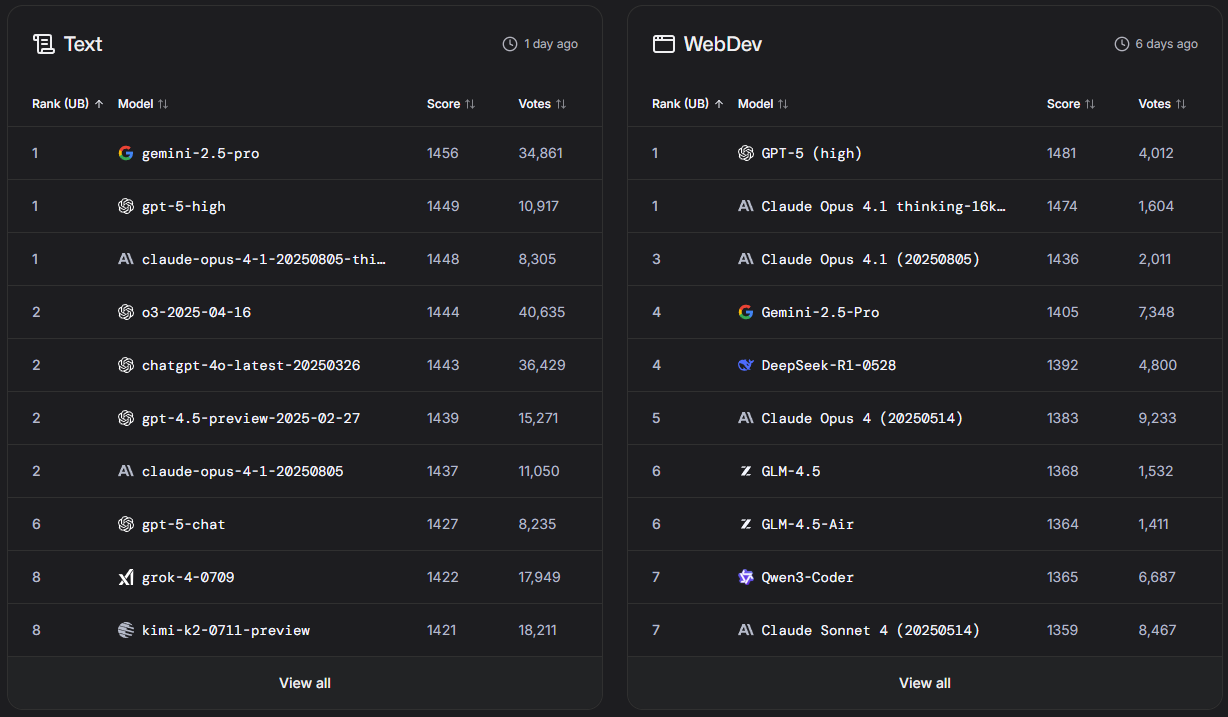Click the Google logo beside Gemini-2.5-Pro in WebDev
This screenshot has width=1228, height=717.
point(746,312)
